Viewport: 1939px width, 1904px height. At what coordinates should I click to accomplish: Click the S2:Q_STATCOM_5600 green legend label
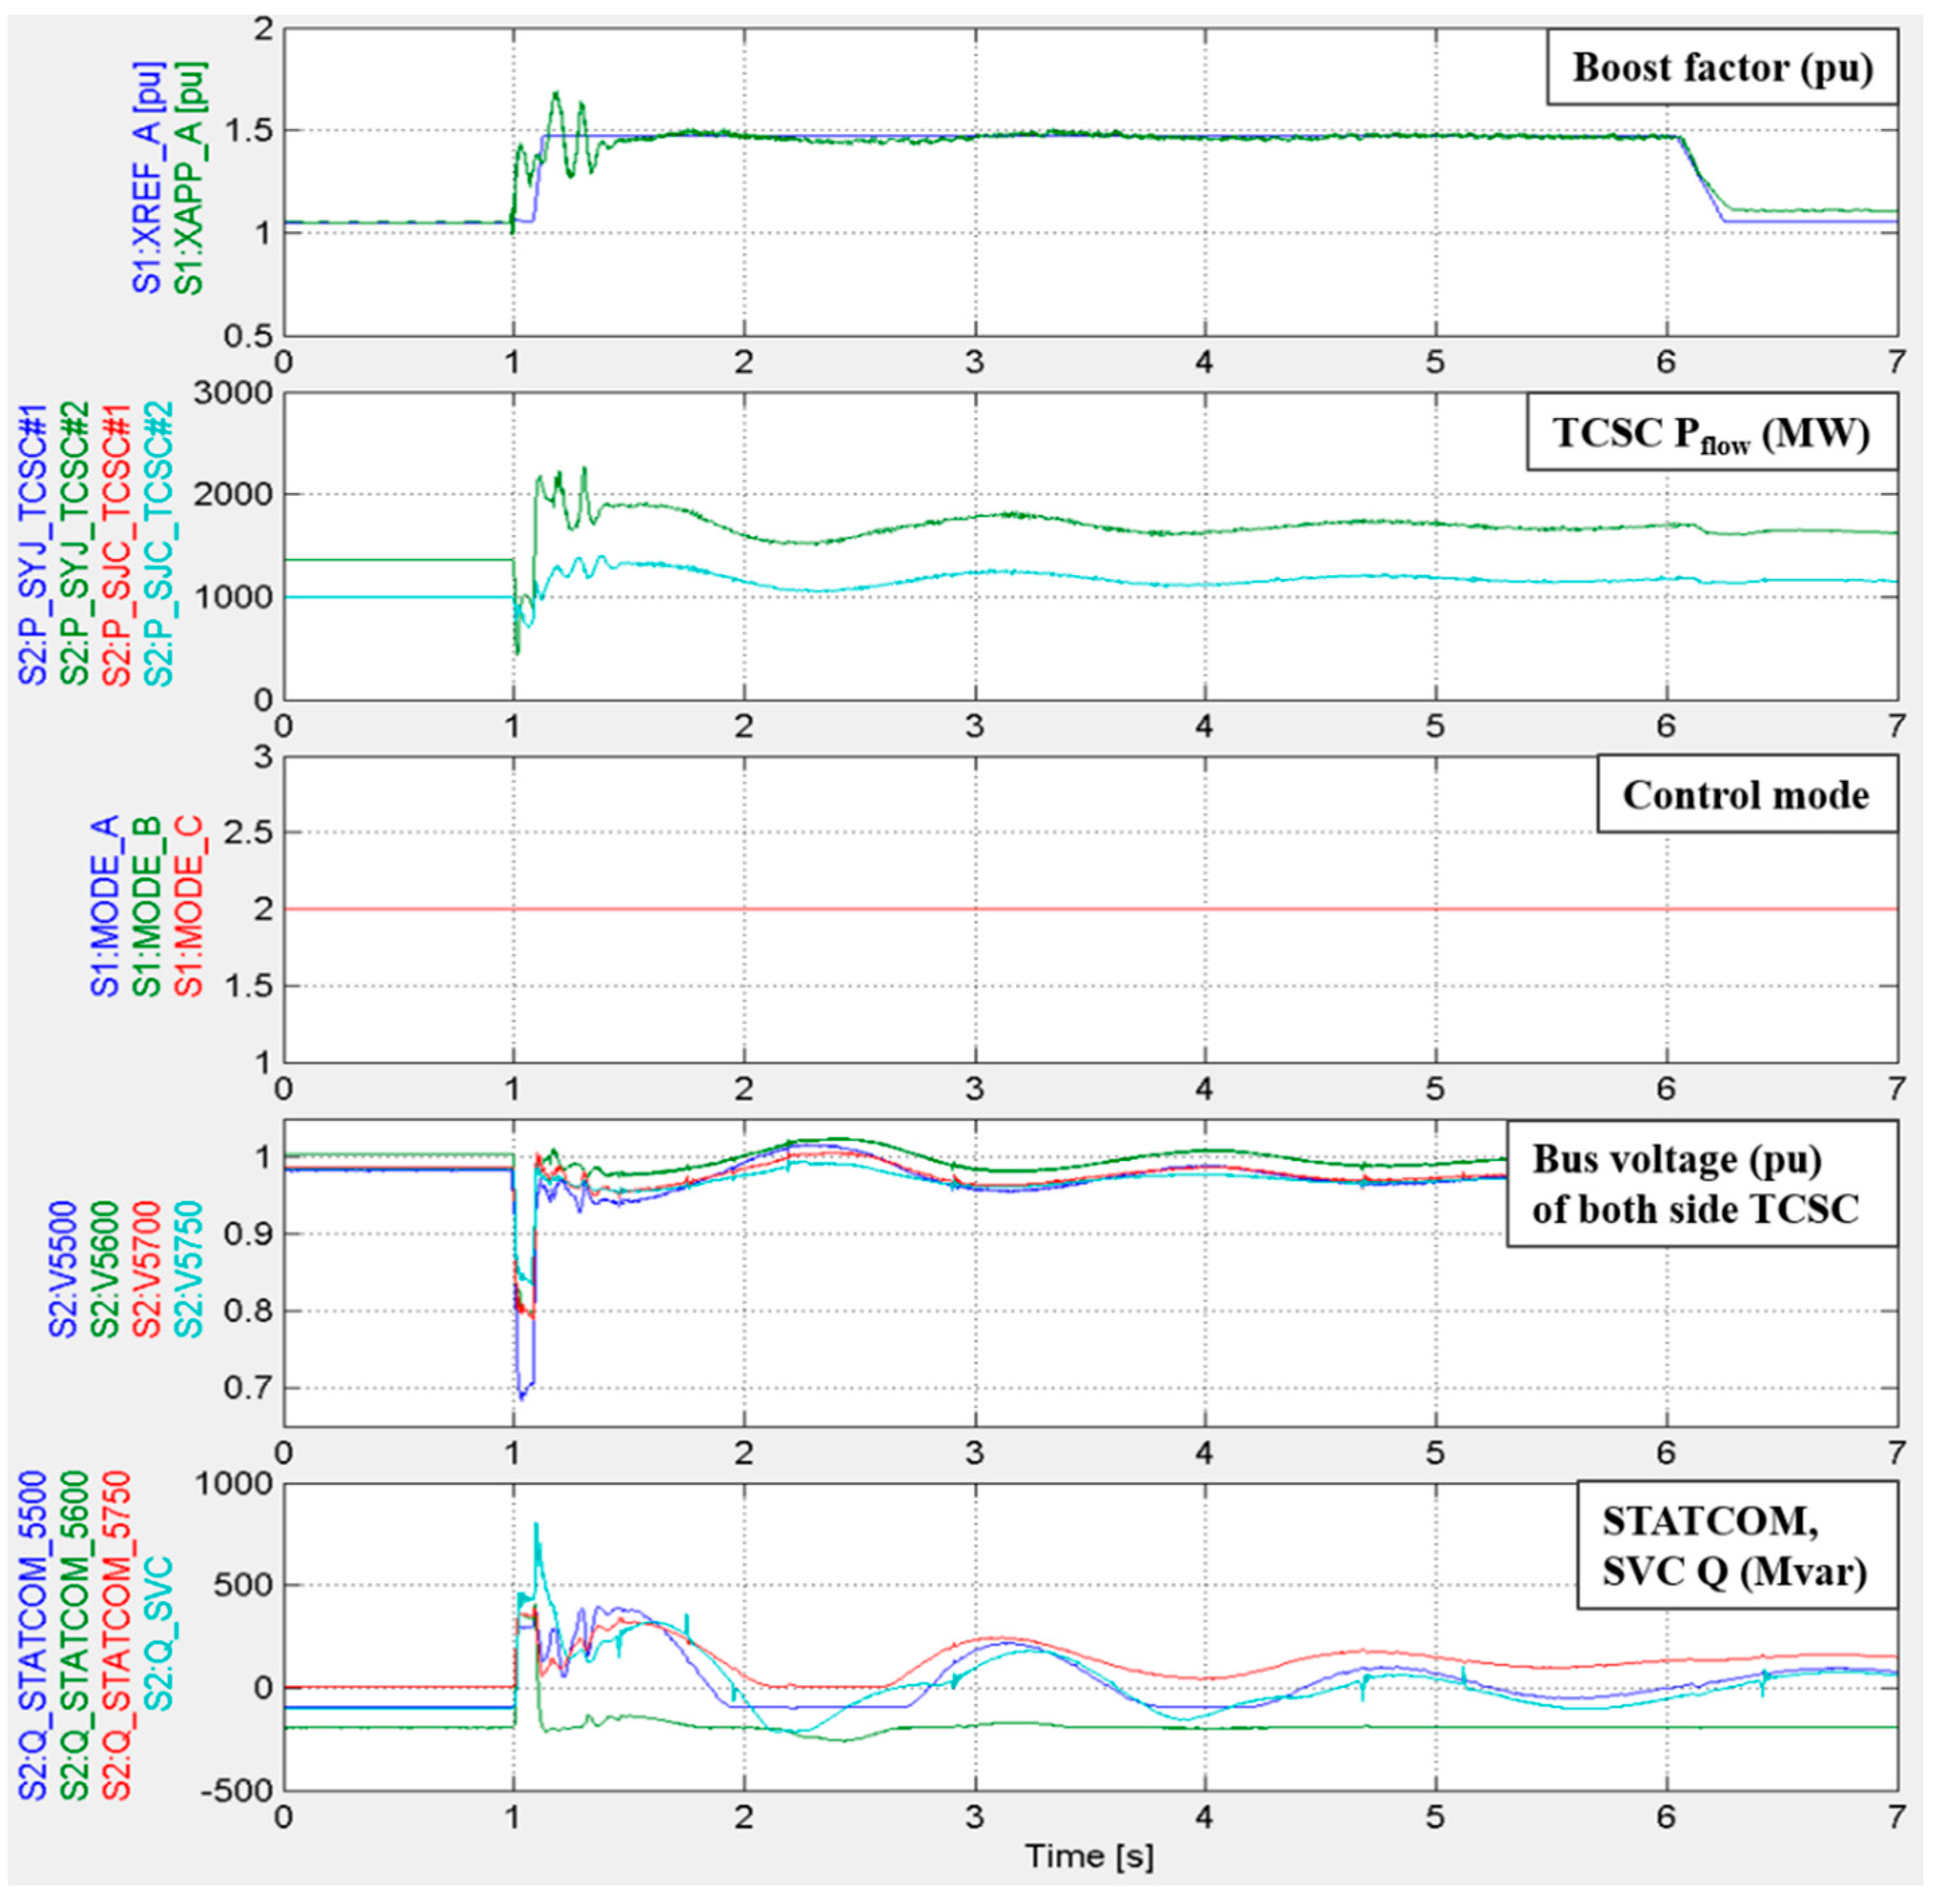(x=75, y=1635)
